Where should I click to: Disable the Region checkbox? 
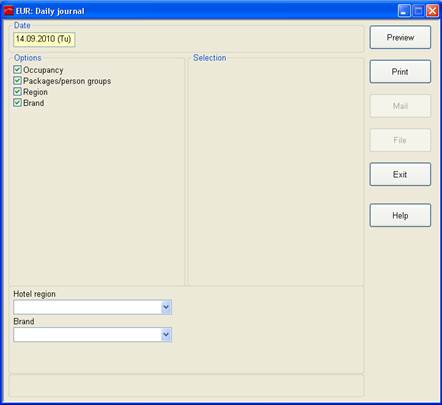pos(17,92)
